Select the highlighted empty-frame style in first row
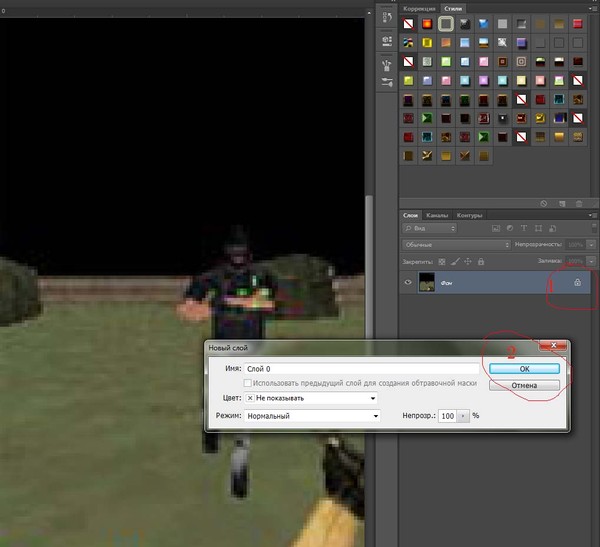Viewport: 600px width, 547px height. coord(445,24)
